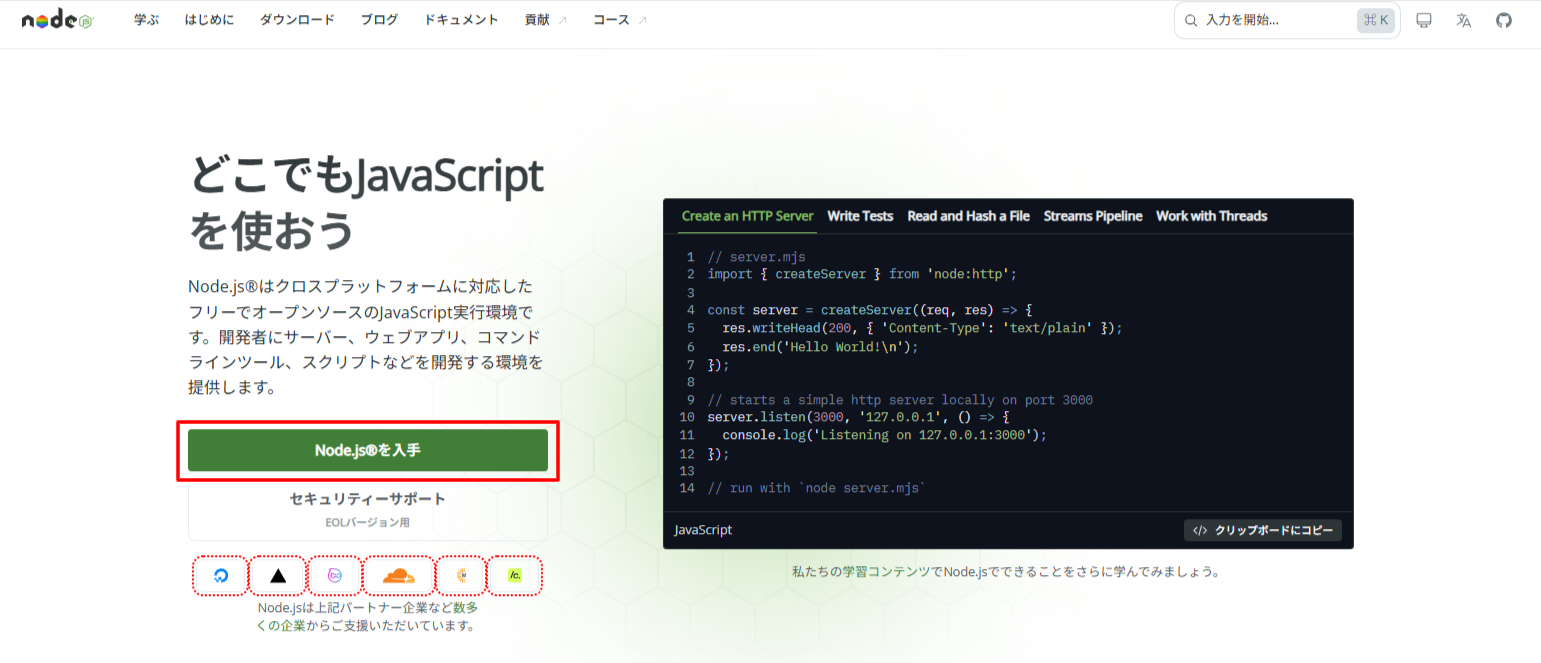
Task: Click the const server = createServer code line
Action: click(869, 310)
